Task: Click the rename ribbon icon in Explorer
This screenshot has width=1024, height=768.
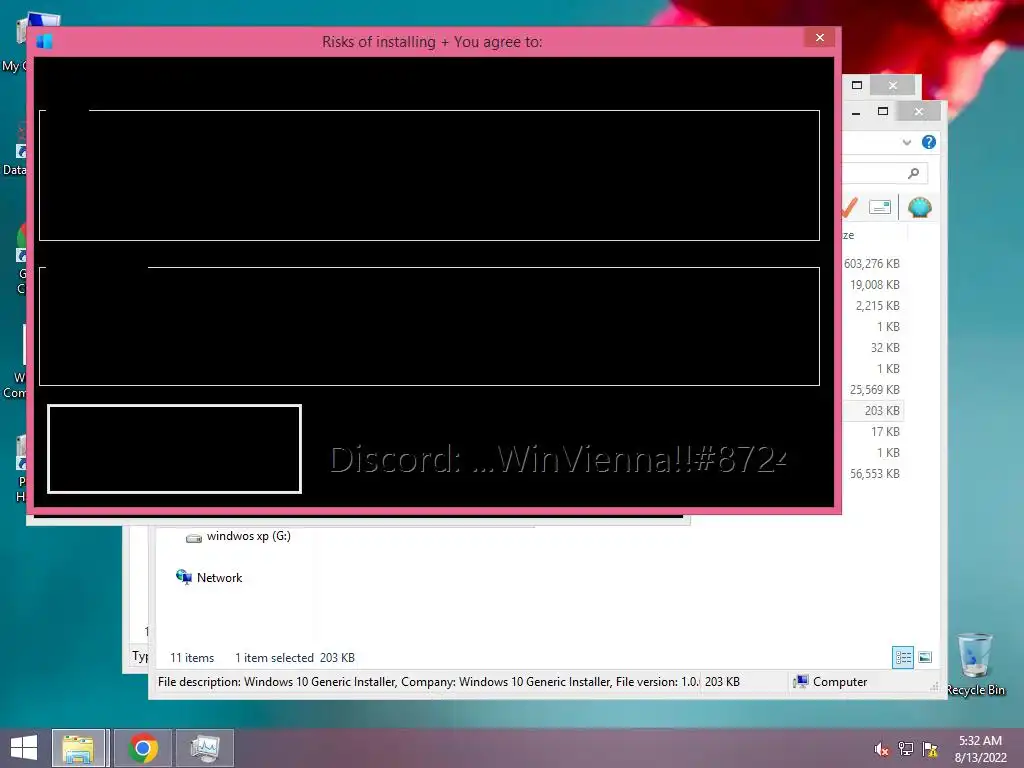Action: (880, 208)
